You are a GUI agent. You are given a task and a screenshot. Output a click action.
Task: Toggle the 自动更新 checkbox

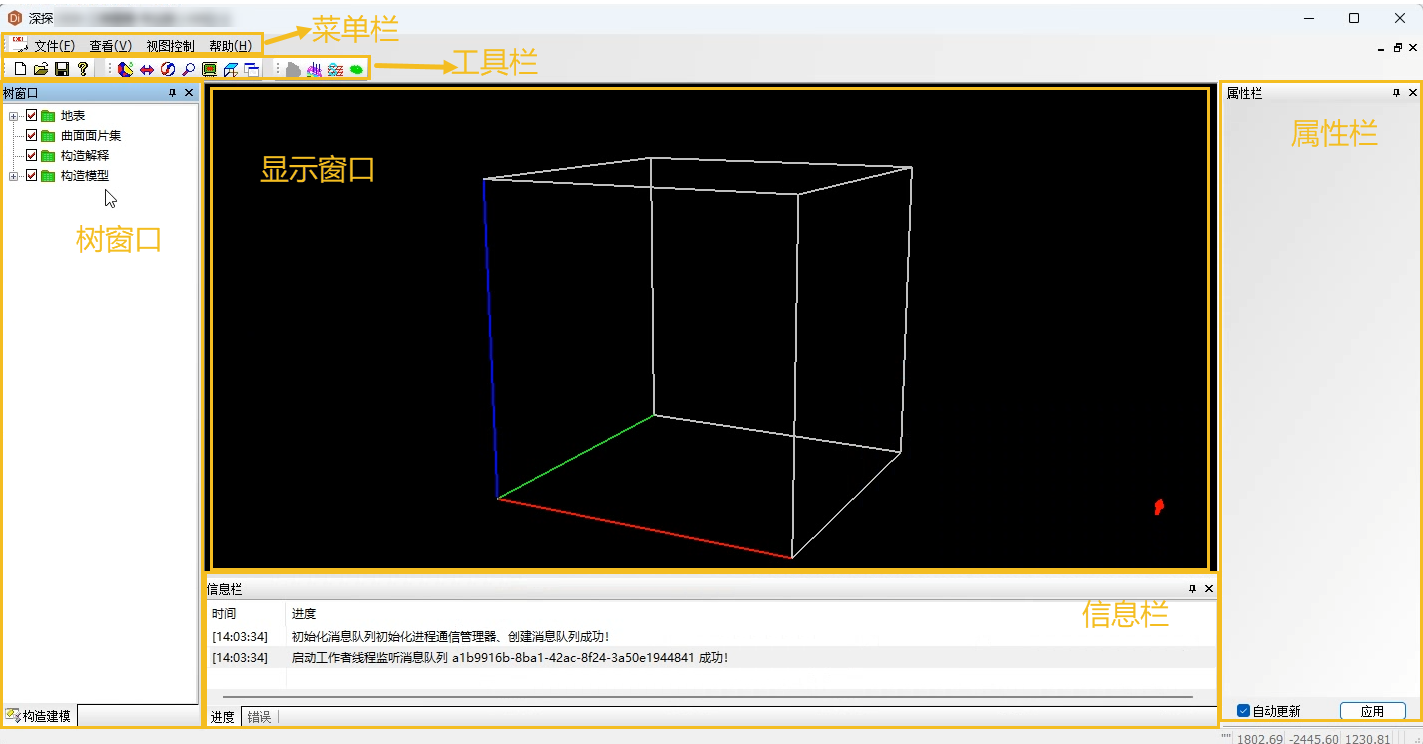click(1243, 711)
